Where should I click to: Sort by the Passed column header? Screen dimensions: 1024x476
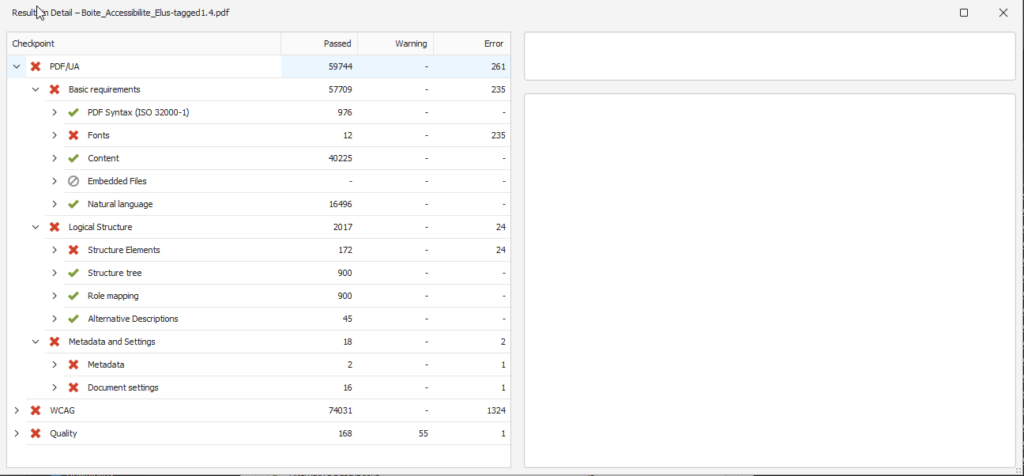point(319,43)
